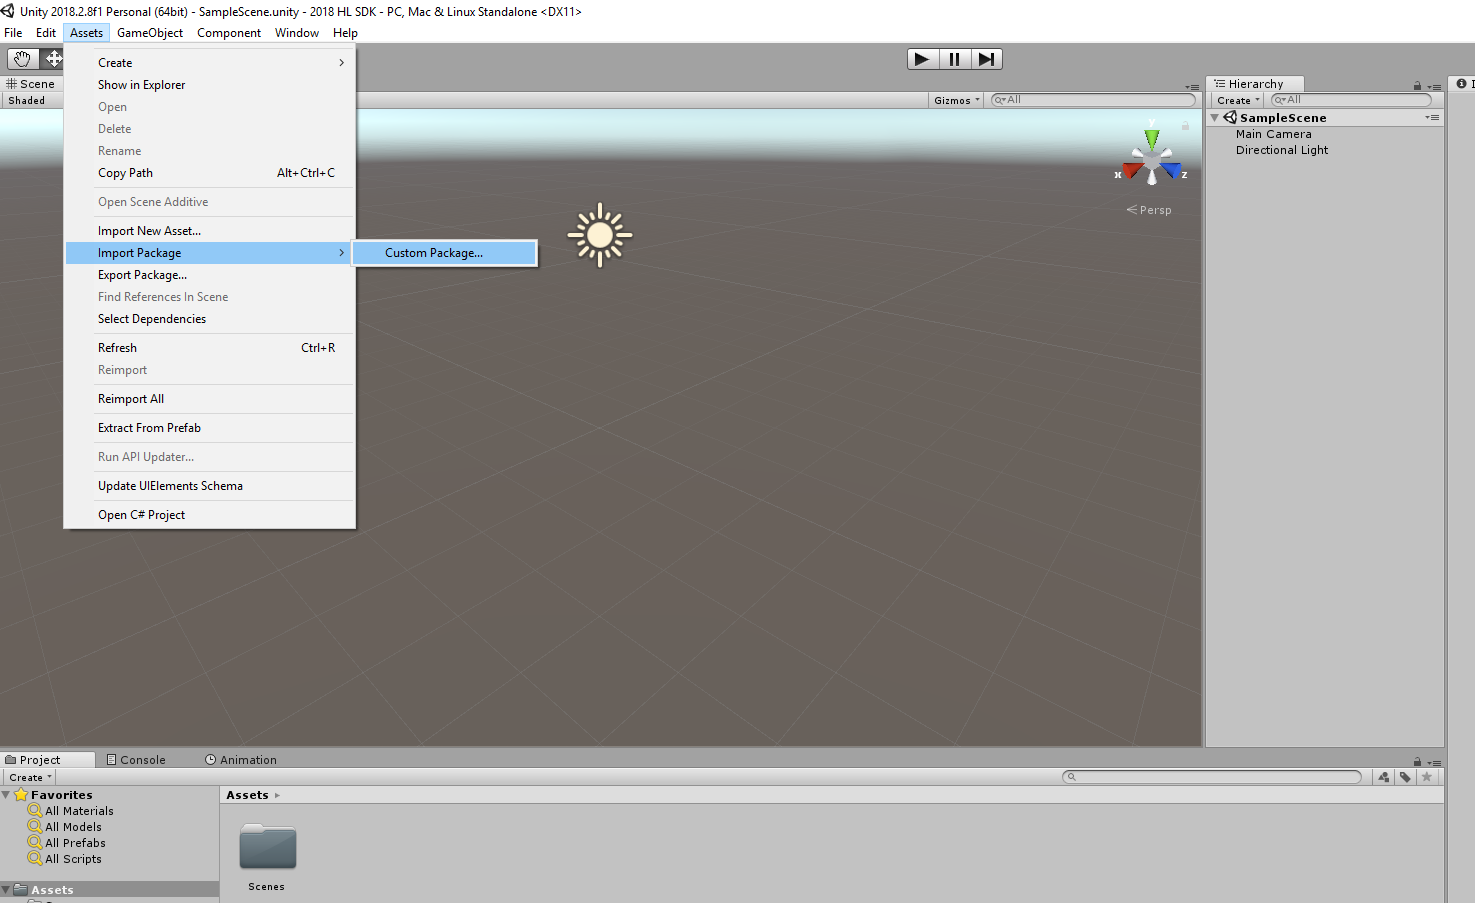The height and width of the screenshot is (903, 1475).
Task: Click the Search by Label tag icon
Action: pos(1405,777)
